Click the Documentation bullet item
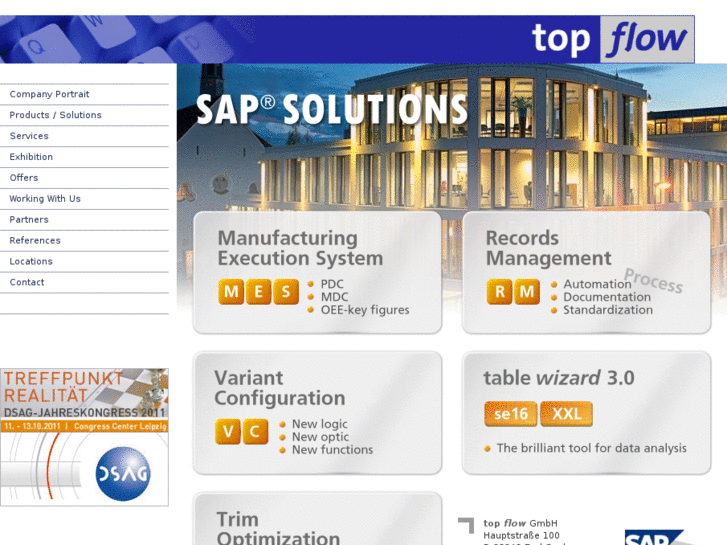Viewport: 727px width, 545px height. (607, 297)
